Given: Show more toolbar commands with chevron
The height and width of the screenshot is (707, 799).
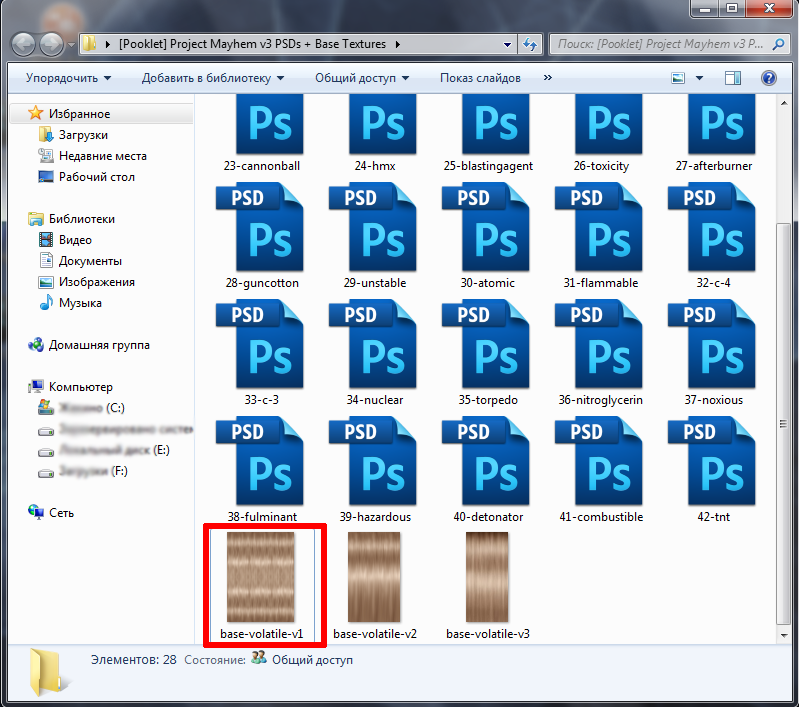Looking at the screenshot, I should 548,78.
